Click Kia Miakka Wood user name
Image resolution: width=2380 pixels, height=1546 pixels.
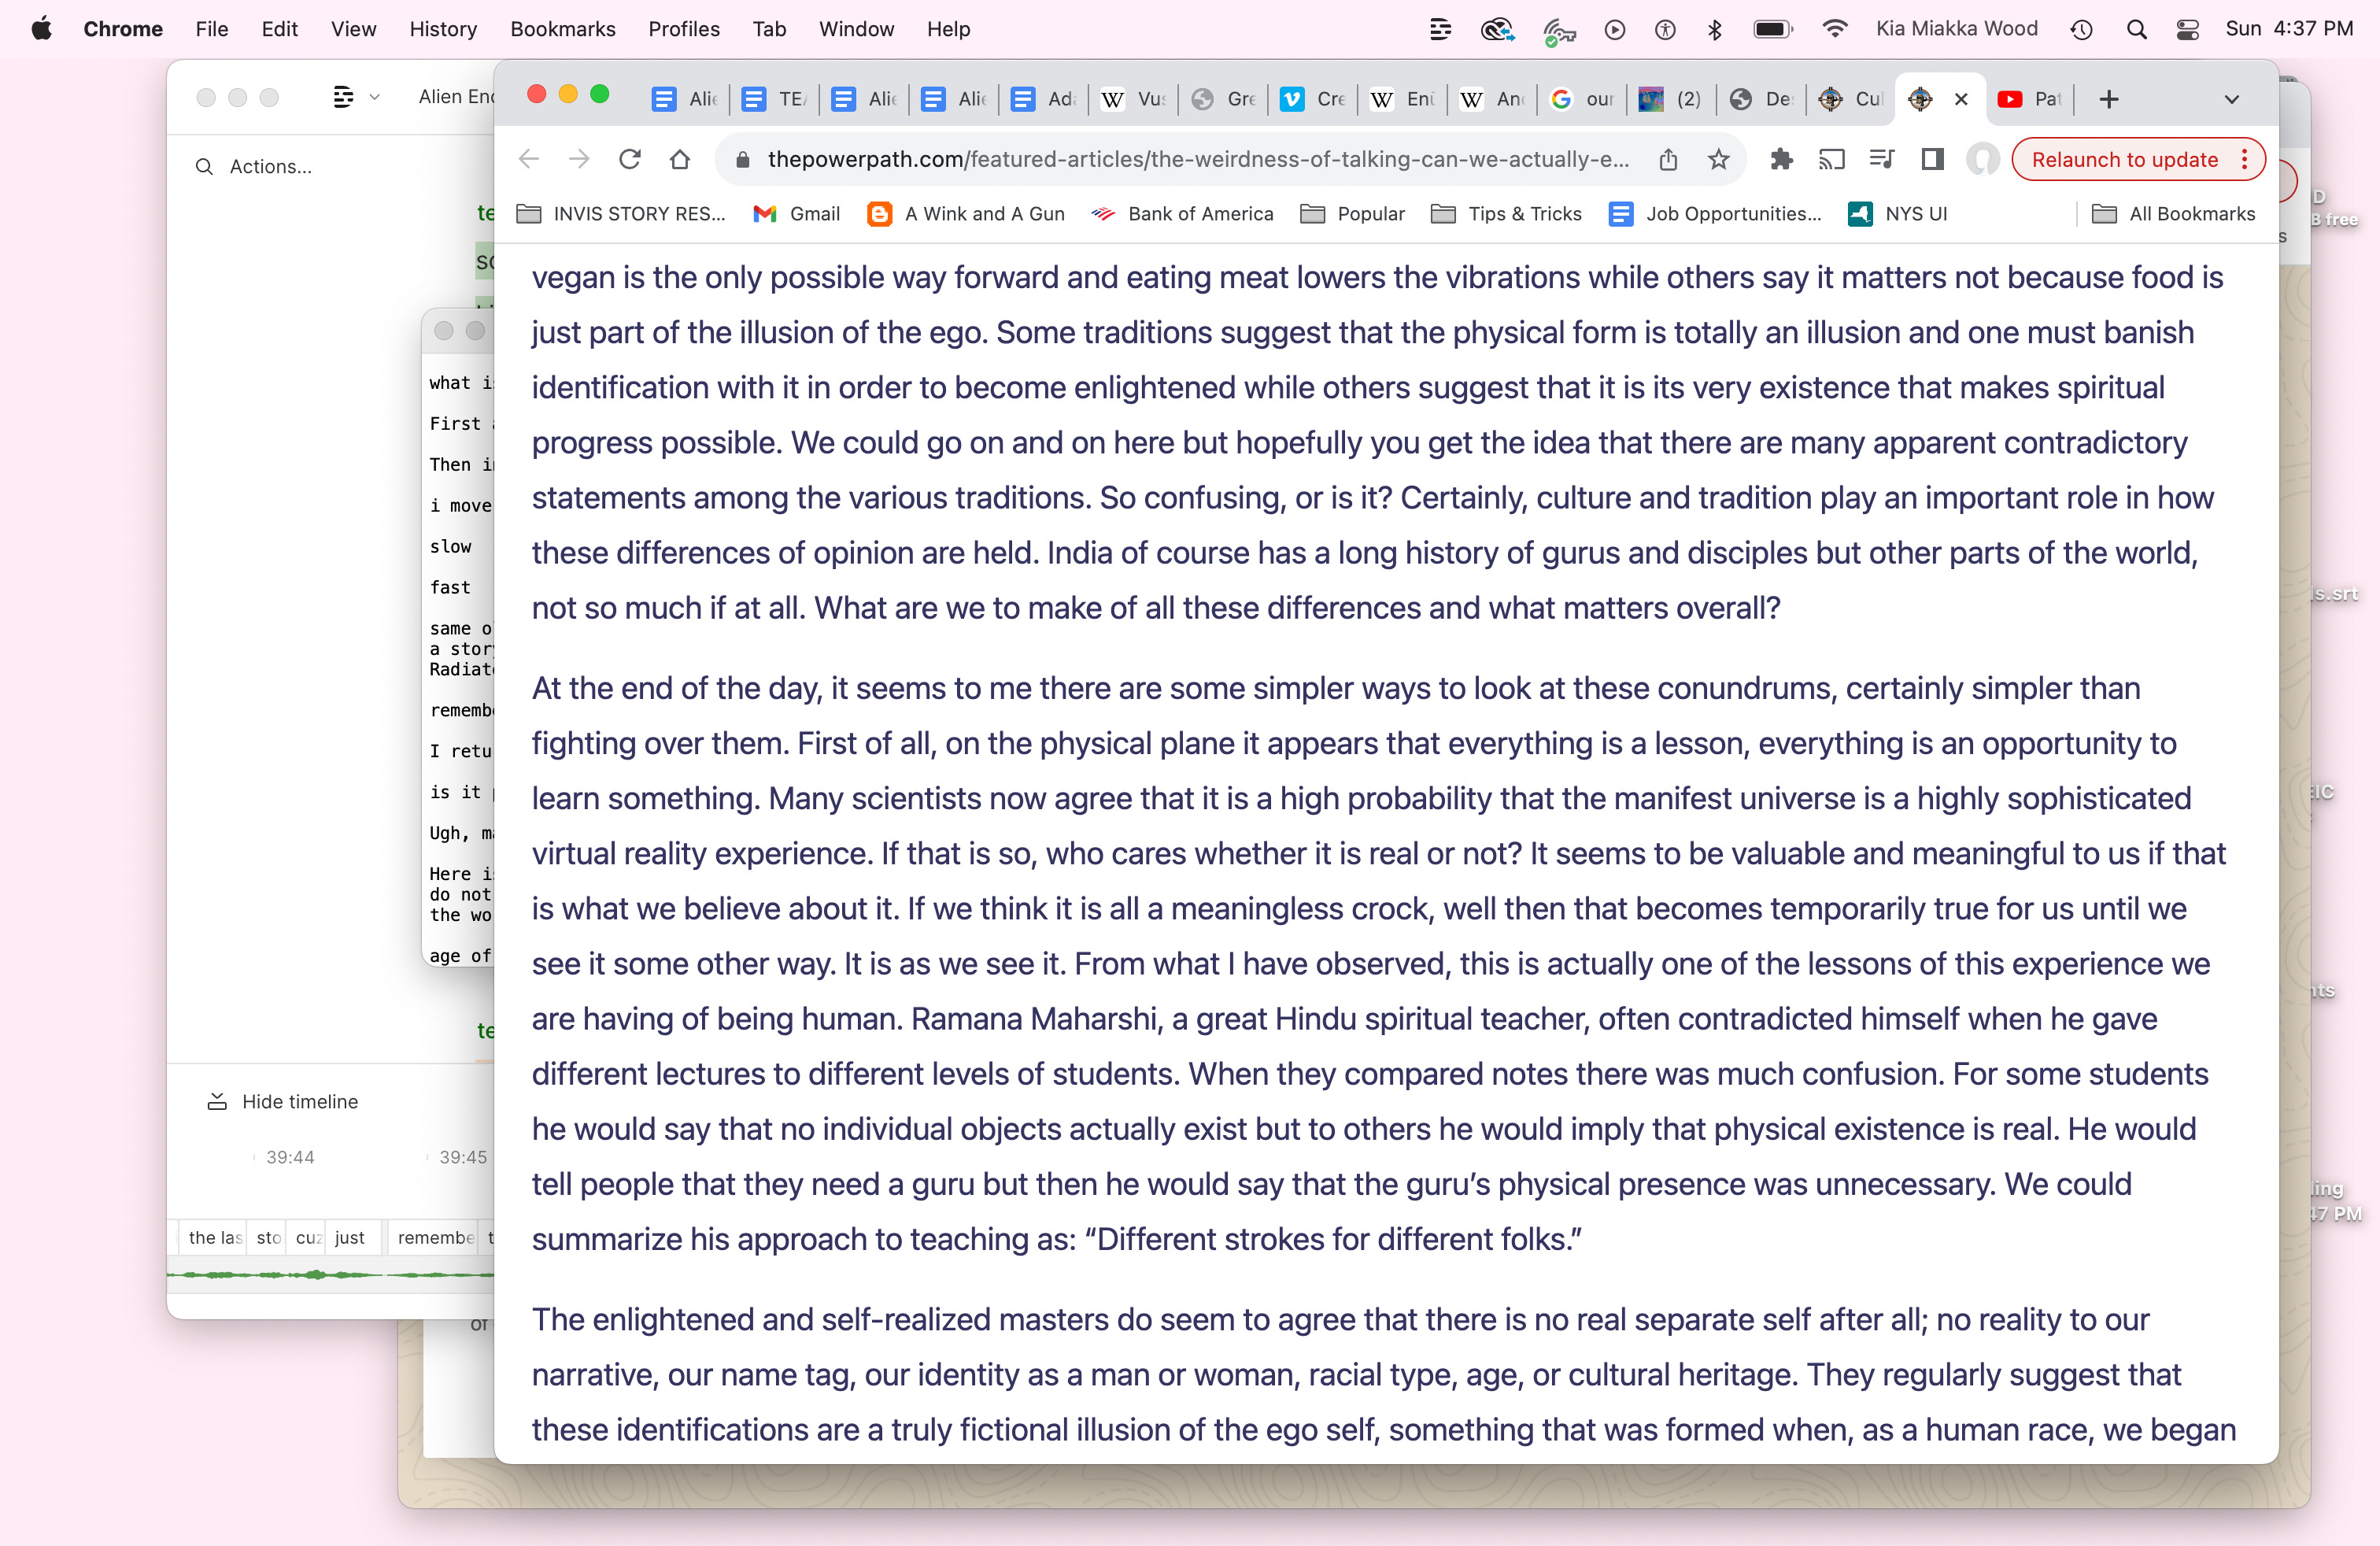point(1957,29)
